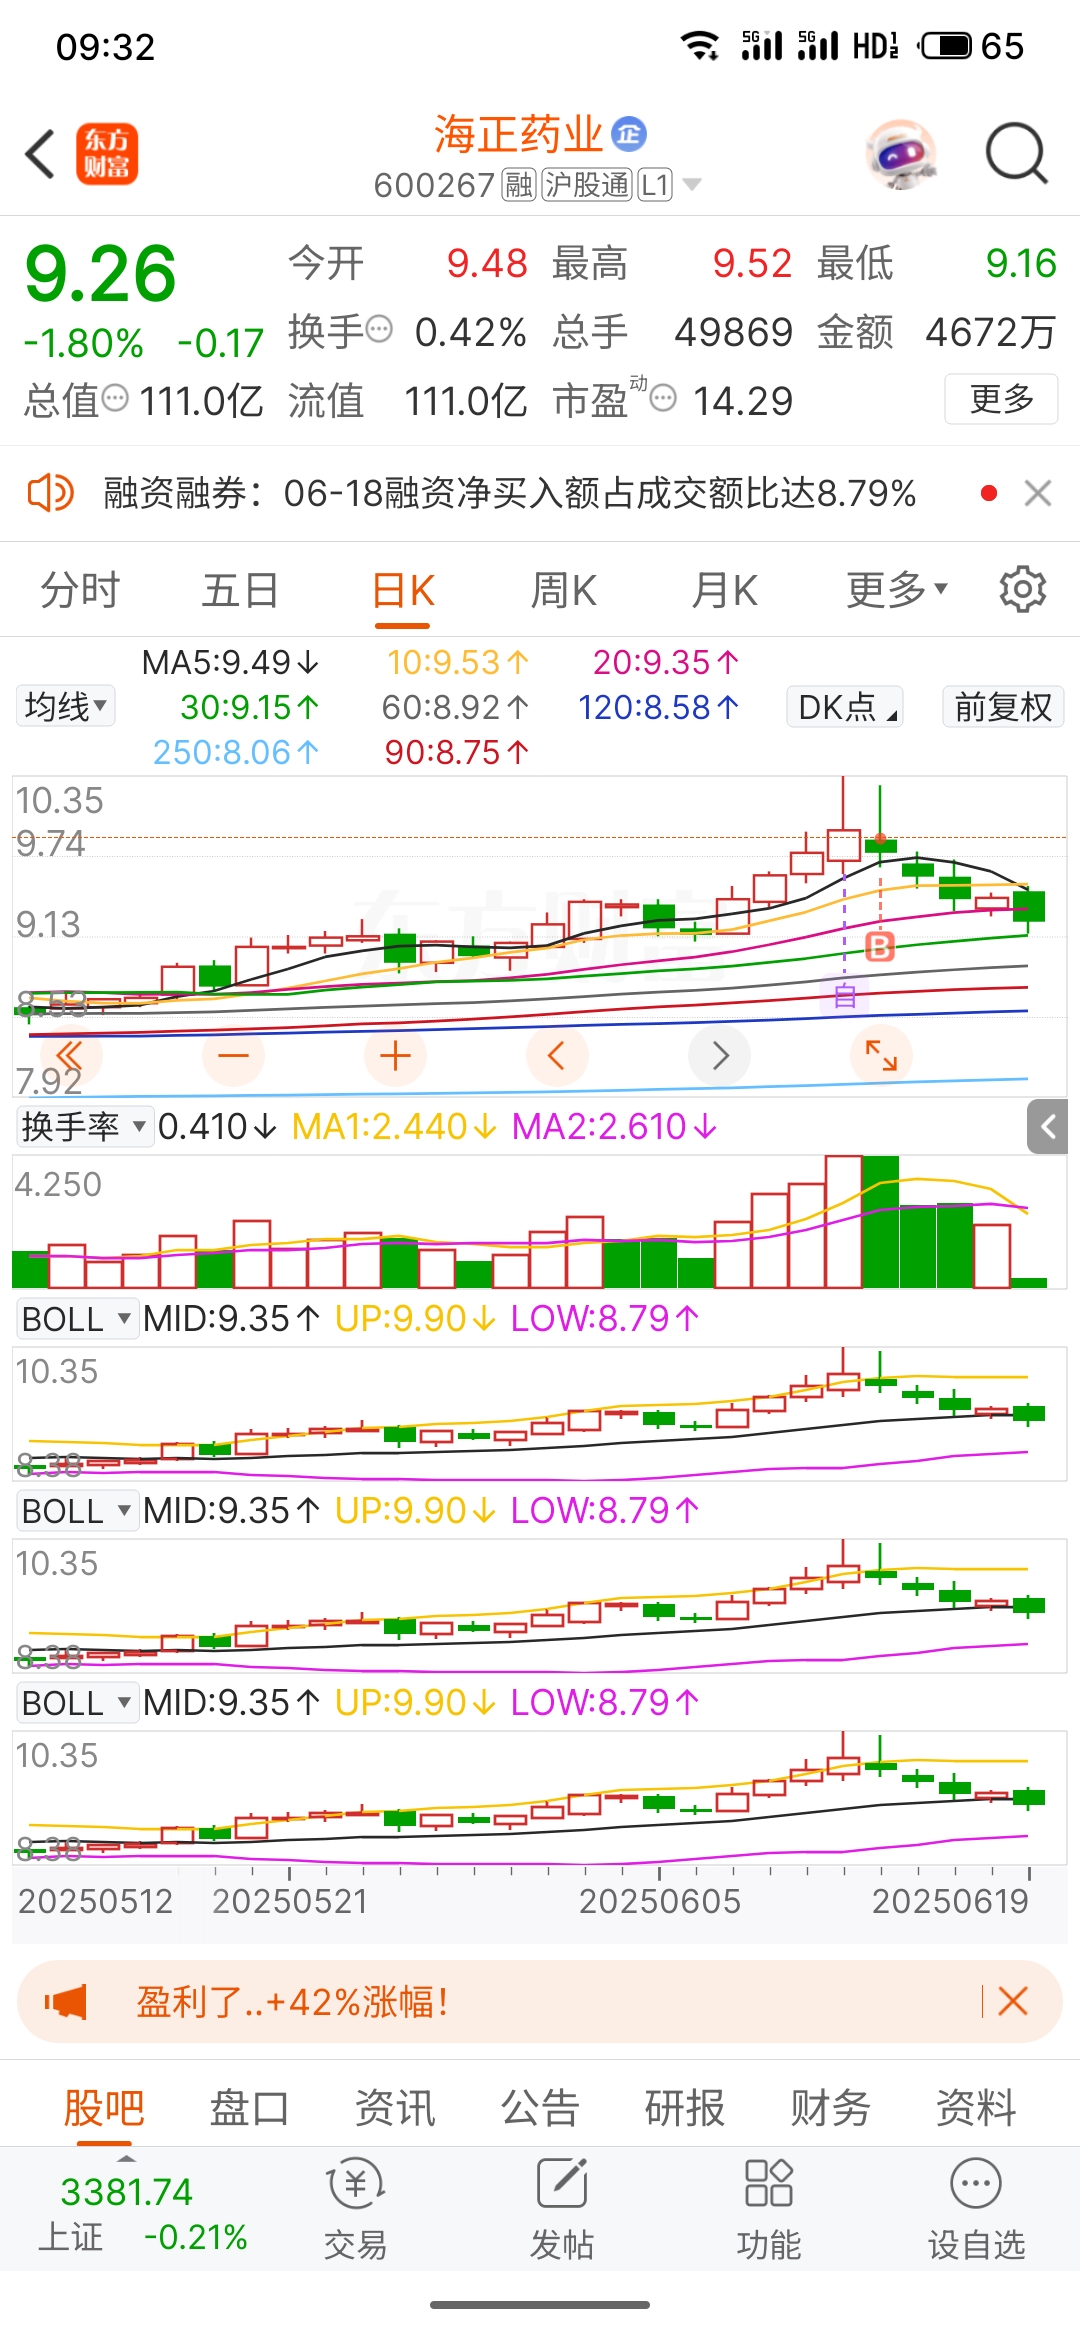Viewport: 1080px width, 2340px height.
Task: Tap the speaker announcement icon
Action: pyautogui.click(x=50, y=493)
